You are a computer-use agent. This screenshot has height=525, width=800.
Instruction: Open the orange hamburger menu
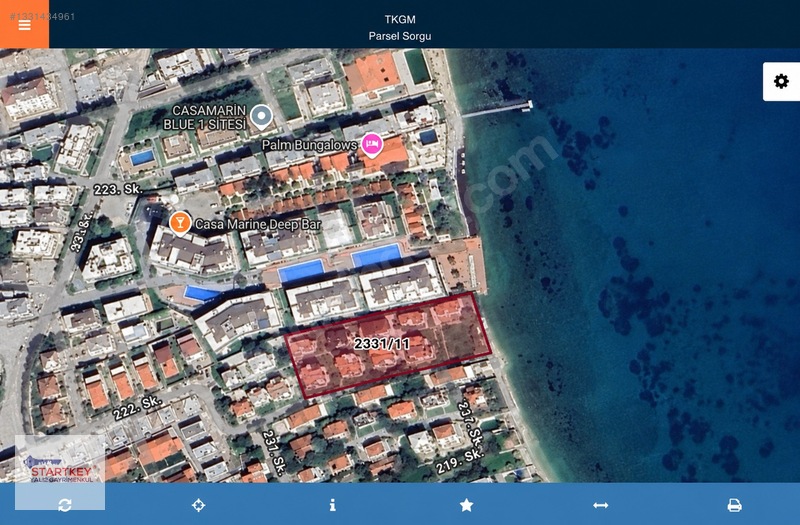pos(24,24)
